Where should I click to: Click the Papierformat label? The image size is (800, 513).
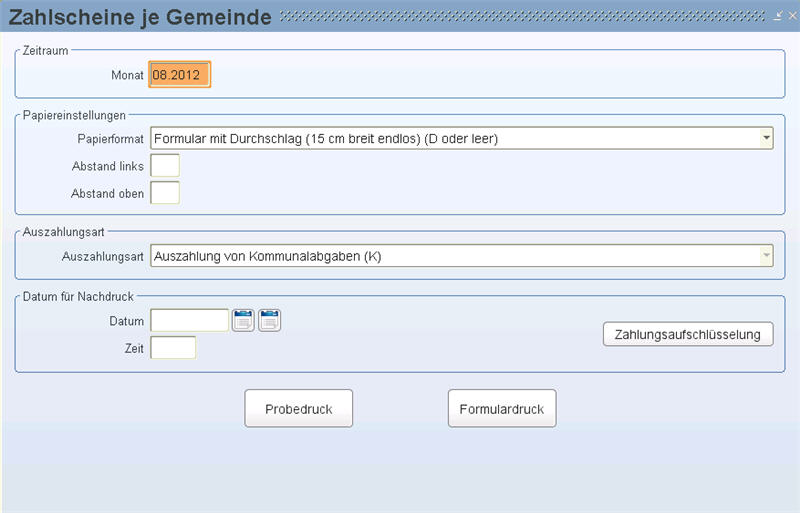tap(111, 139)
